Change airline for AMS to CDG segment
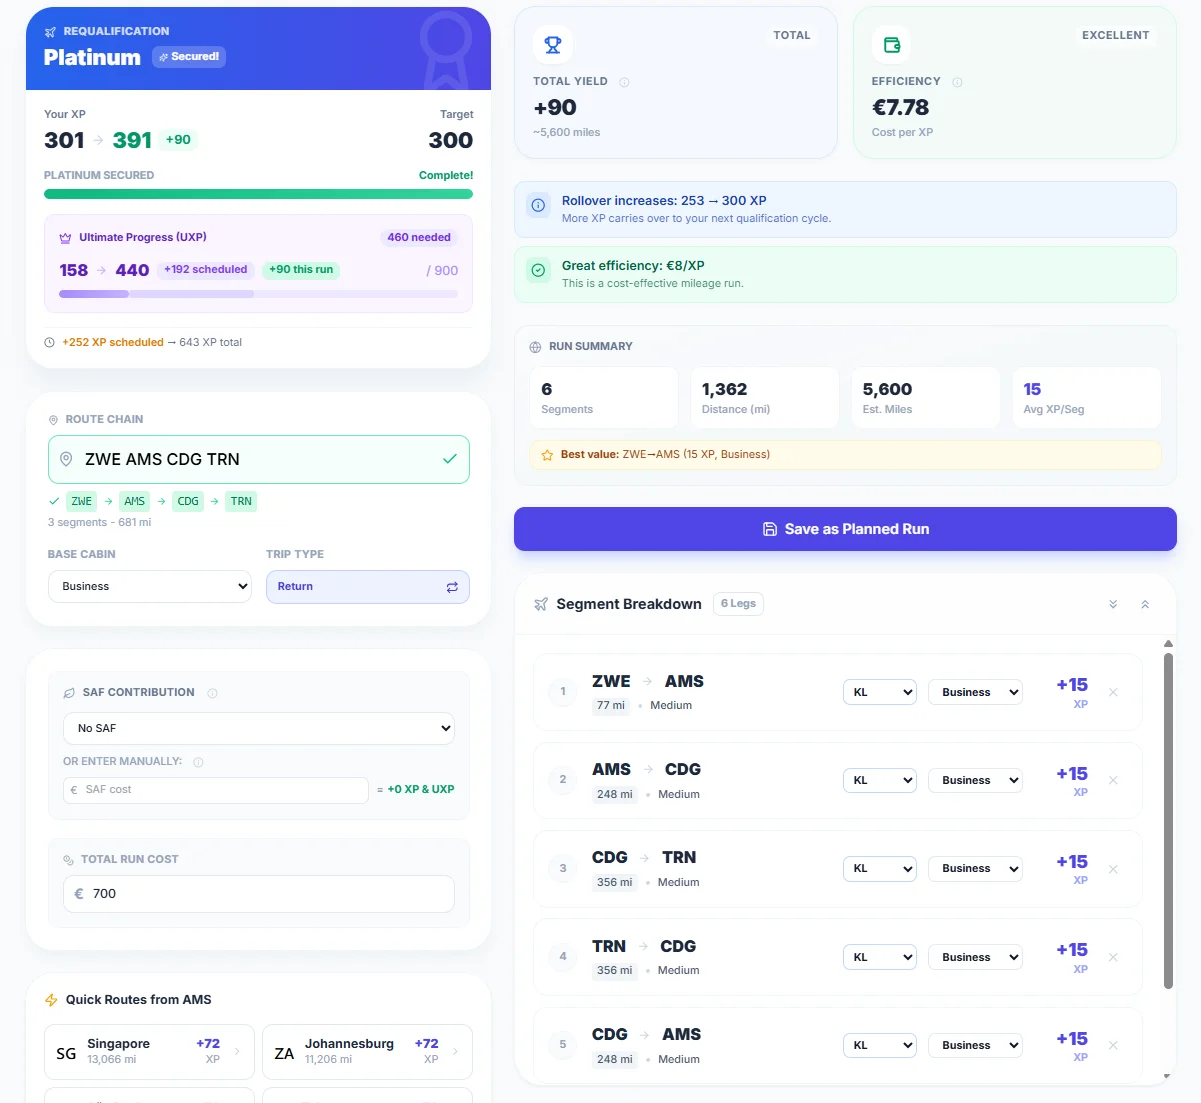1201x1103 pixels. 880,780
